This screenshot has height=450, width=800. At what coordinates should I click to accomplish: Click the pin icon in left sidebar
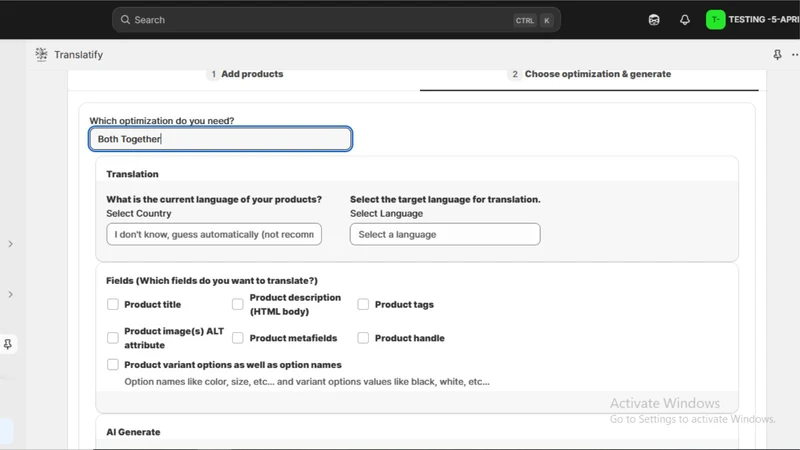[8, 344]
